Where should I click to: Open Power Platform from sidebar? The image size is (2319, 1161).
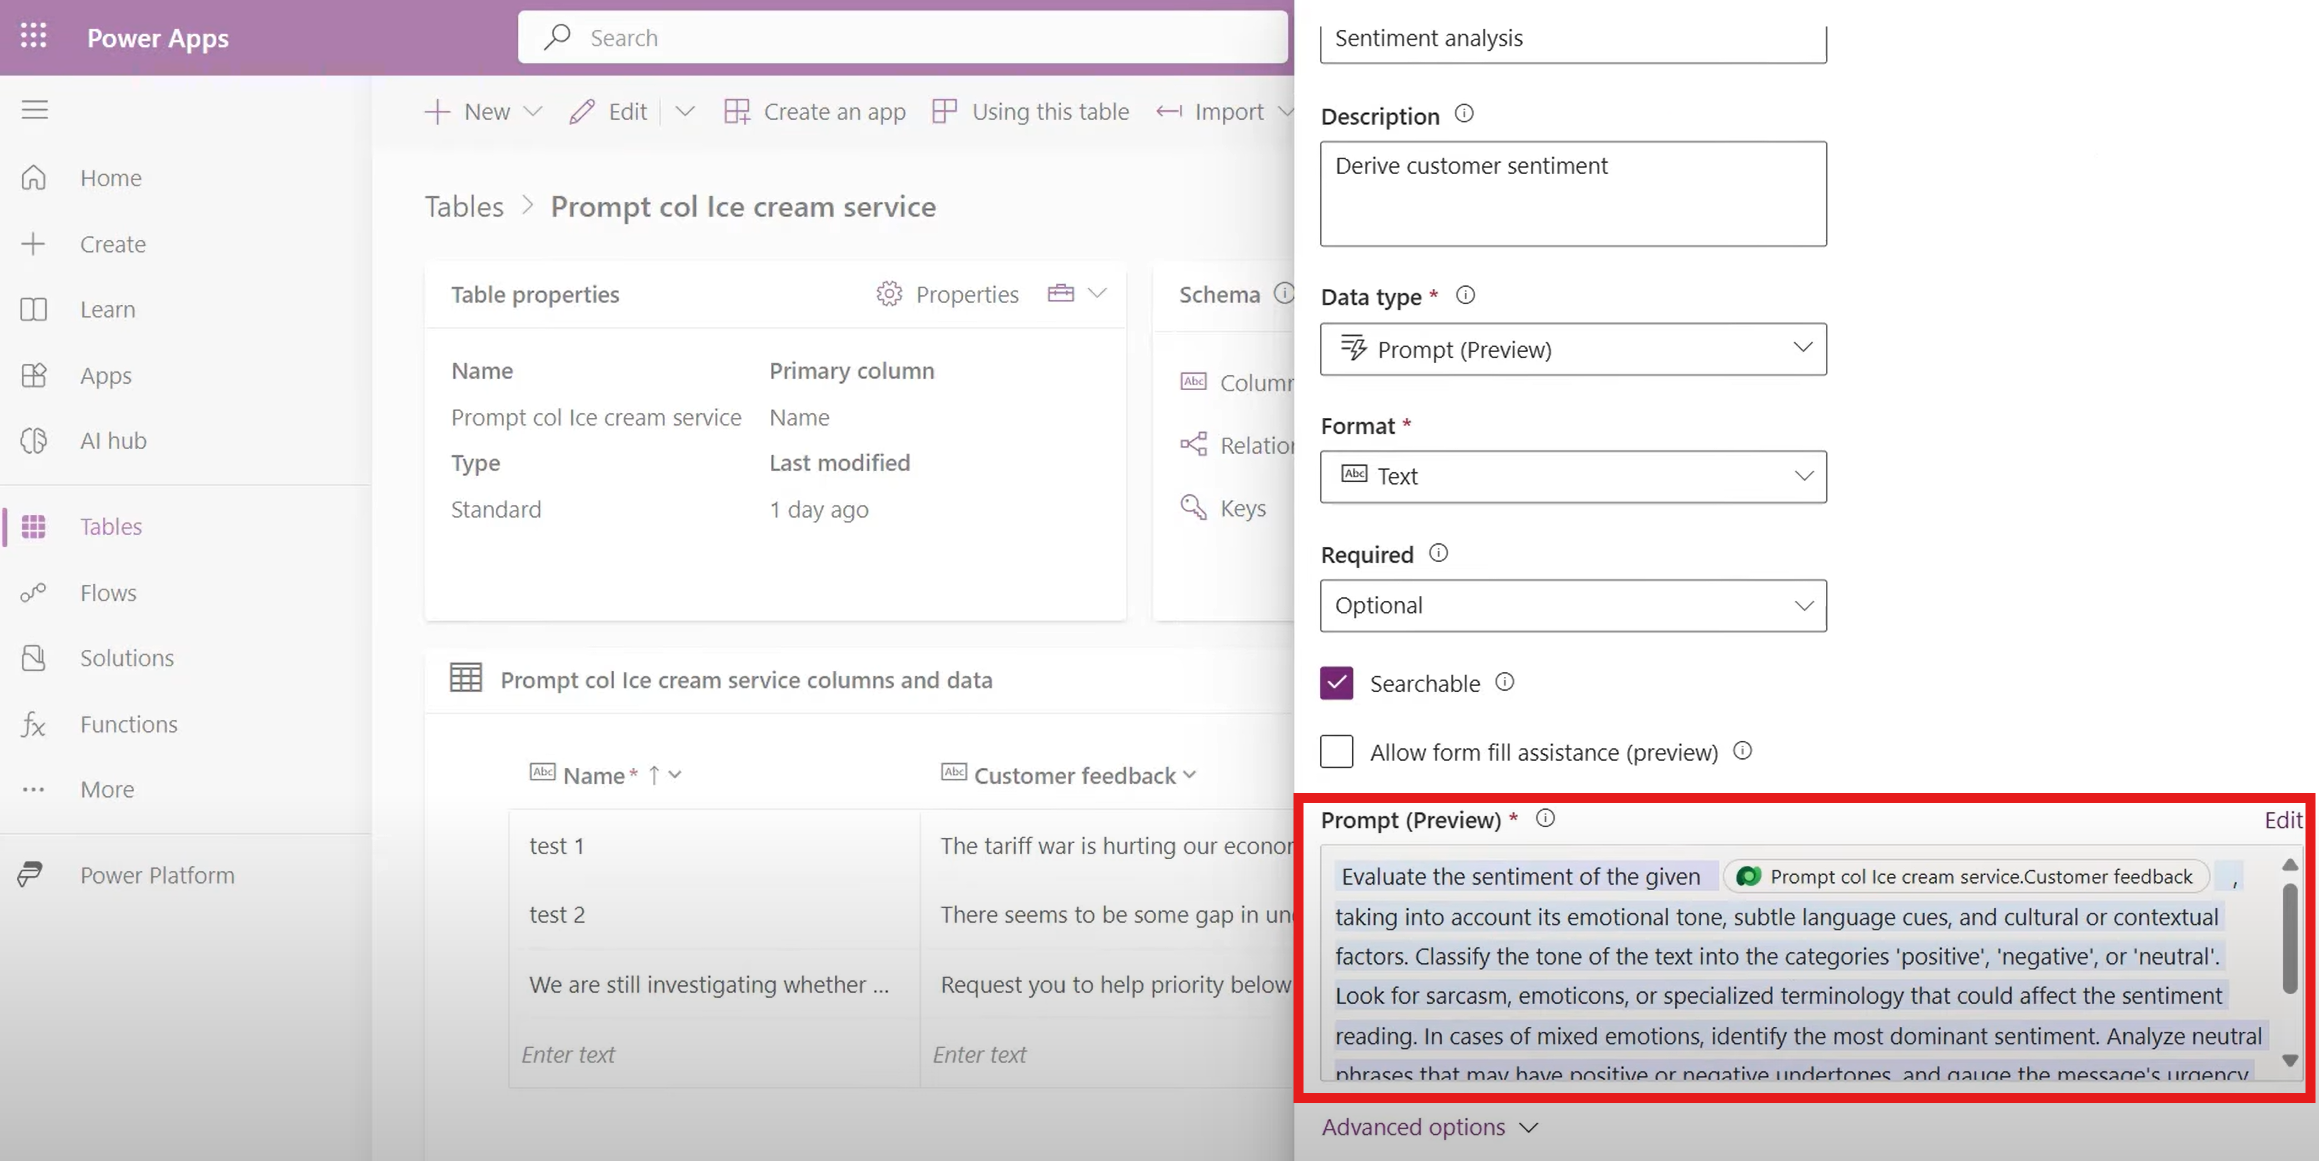click(156, 875)
